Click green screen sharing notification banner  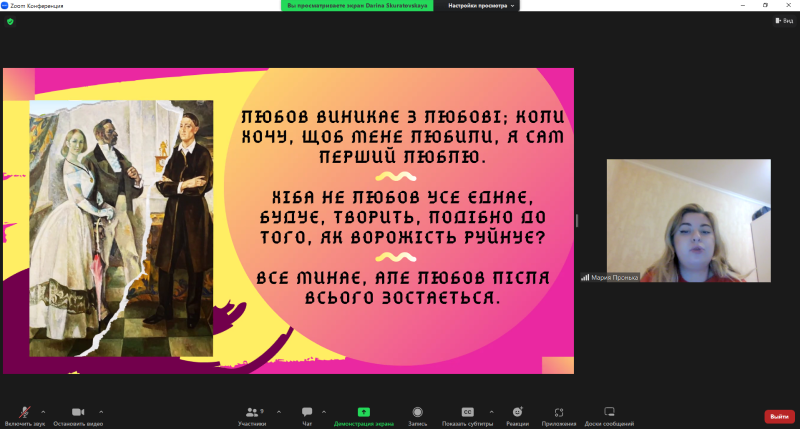(x=357, y=6)
